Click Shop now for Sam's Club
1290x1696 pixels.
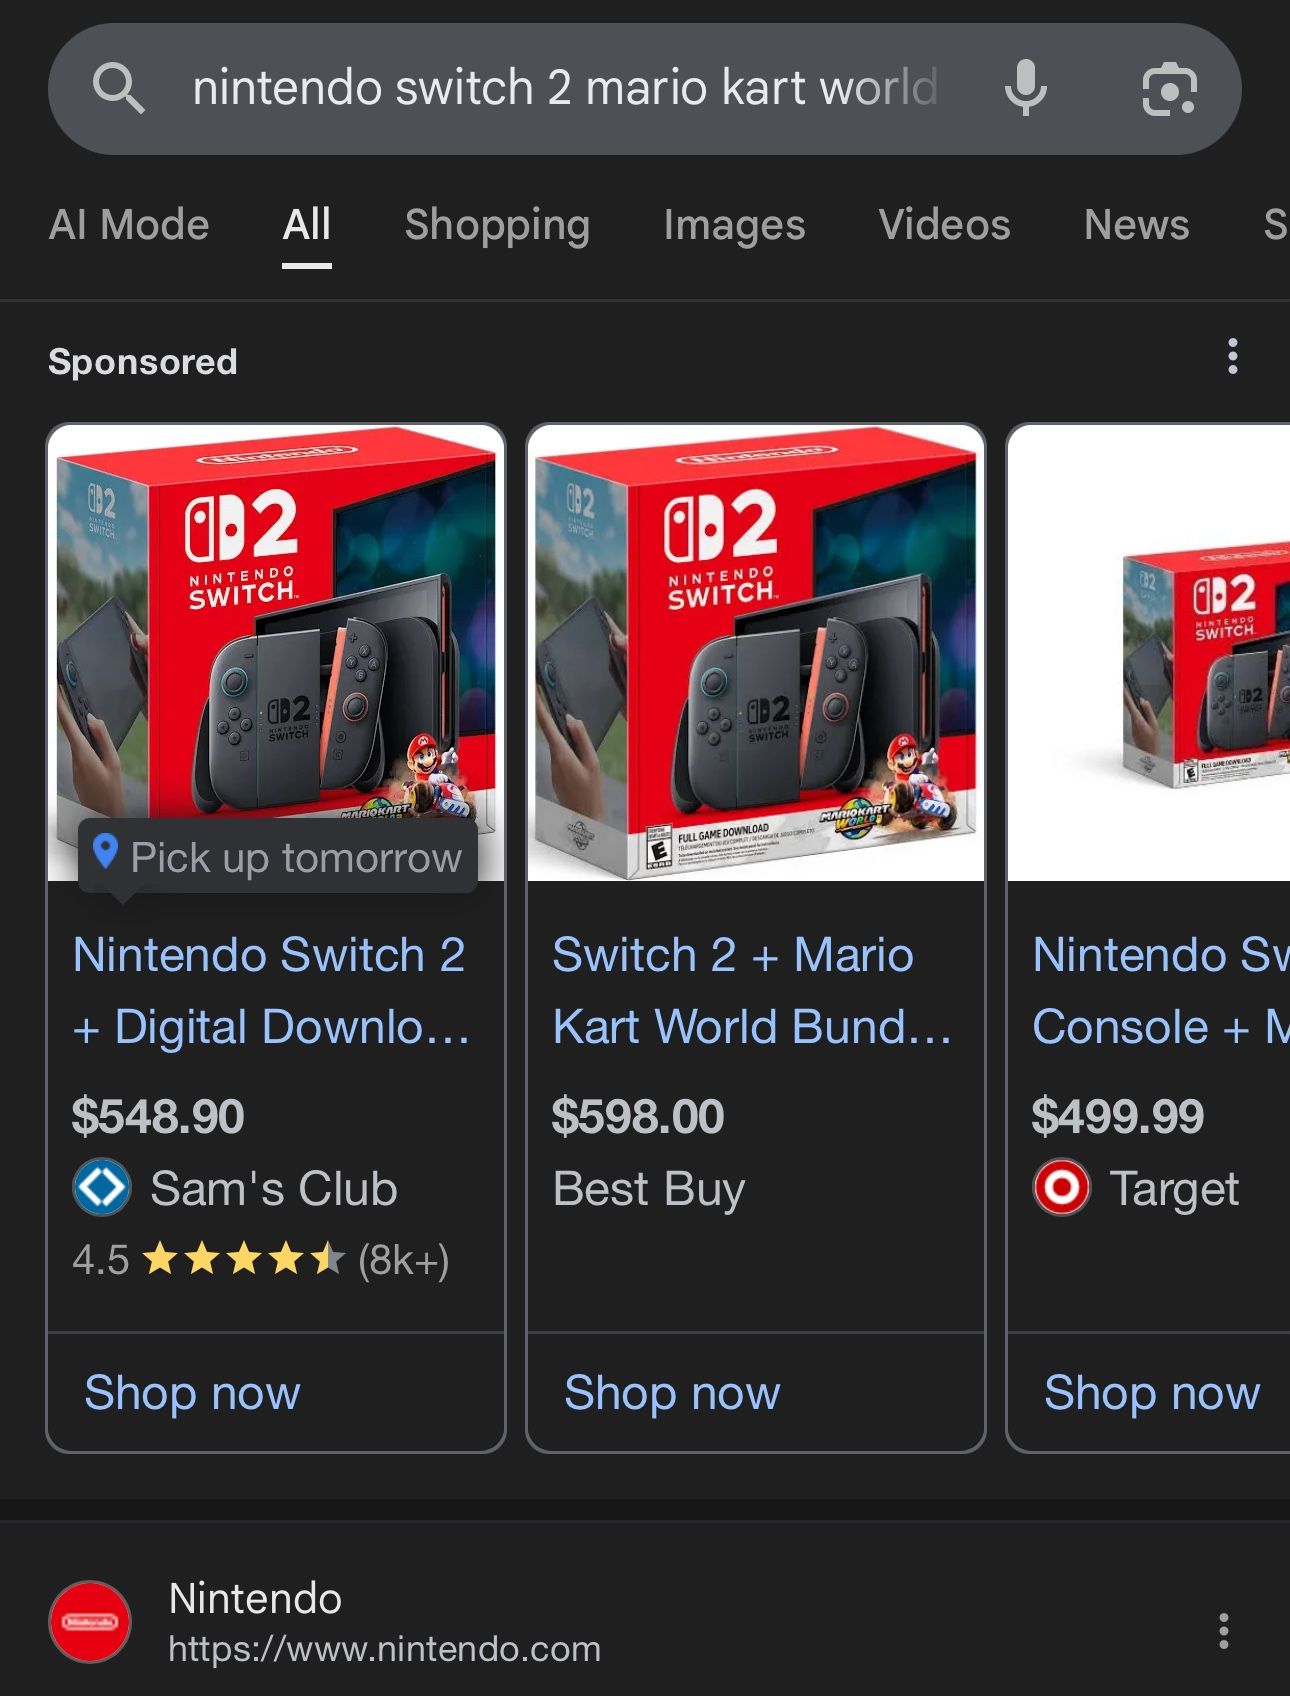point(192,1392)
